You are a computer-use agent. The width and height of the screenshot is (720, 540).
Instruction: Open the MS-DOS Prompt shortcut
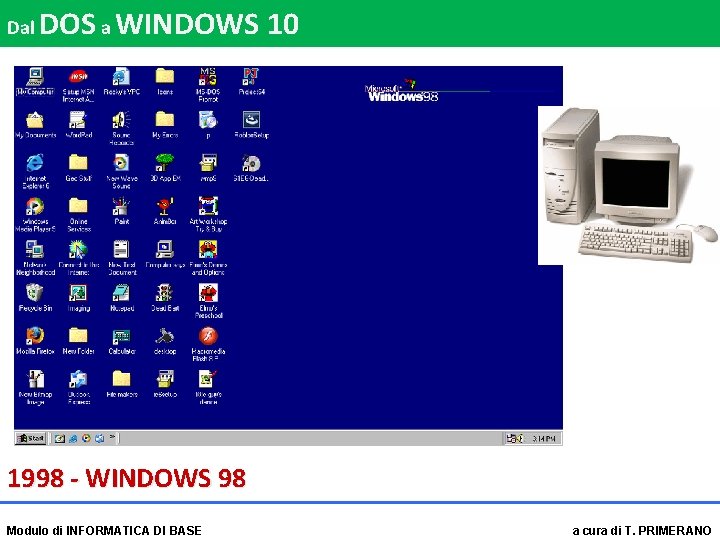point(208,85)
